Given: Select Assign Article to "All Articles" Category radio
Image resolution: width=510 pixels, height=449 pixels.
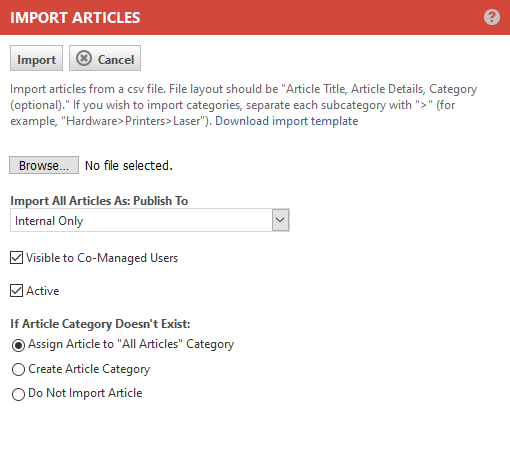Looking at the screenshot, I should point(18,345).
